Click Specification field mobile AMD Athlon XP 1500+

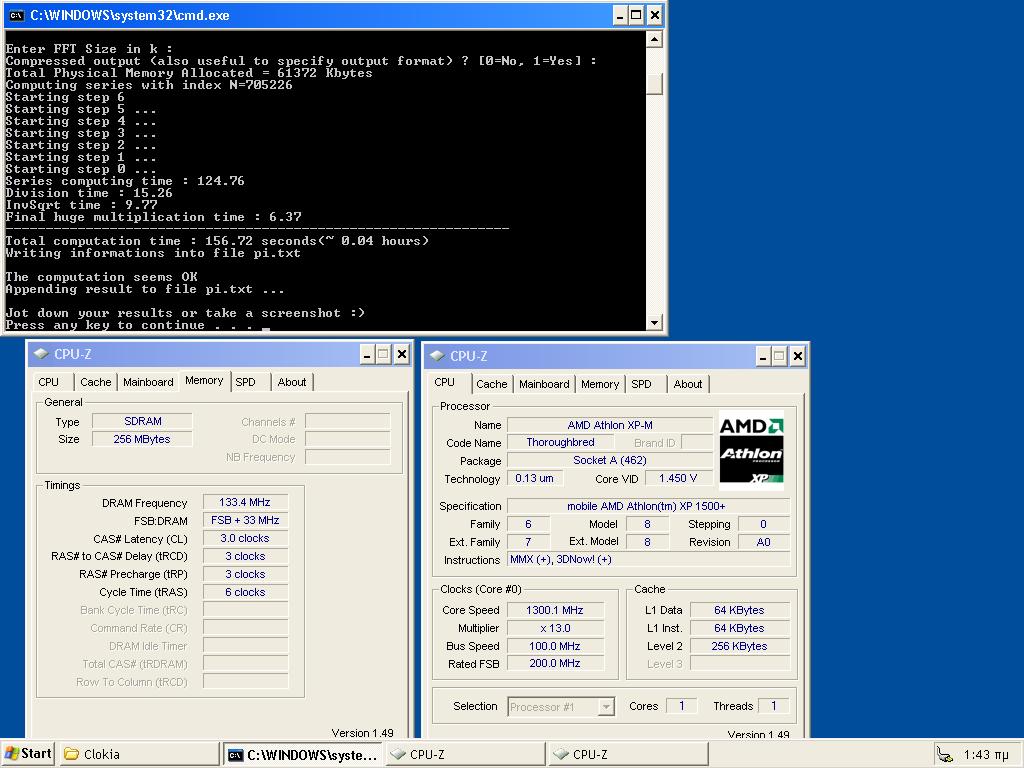648,506
